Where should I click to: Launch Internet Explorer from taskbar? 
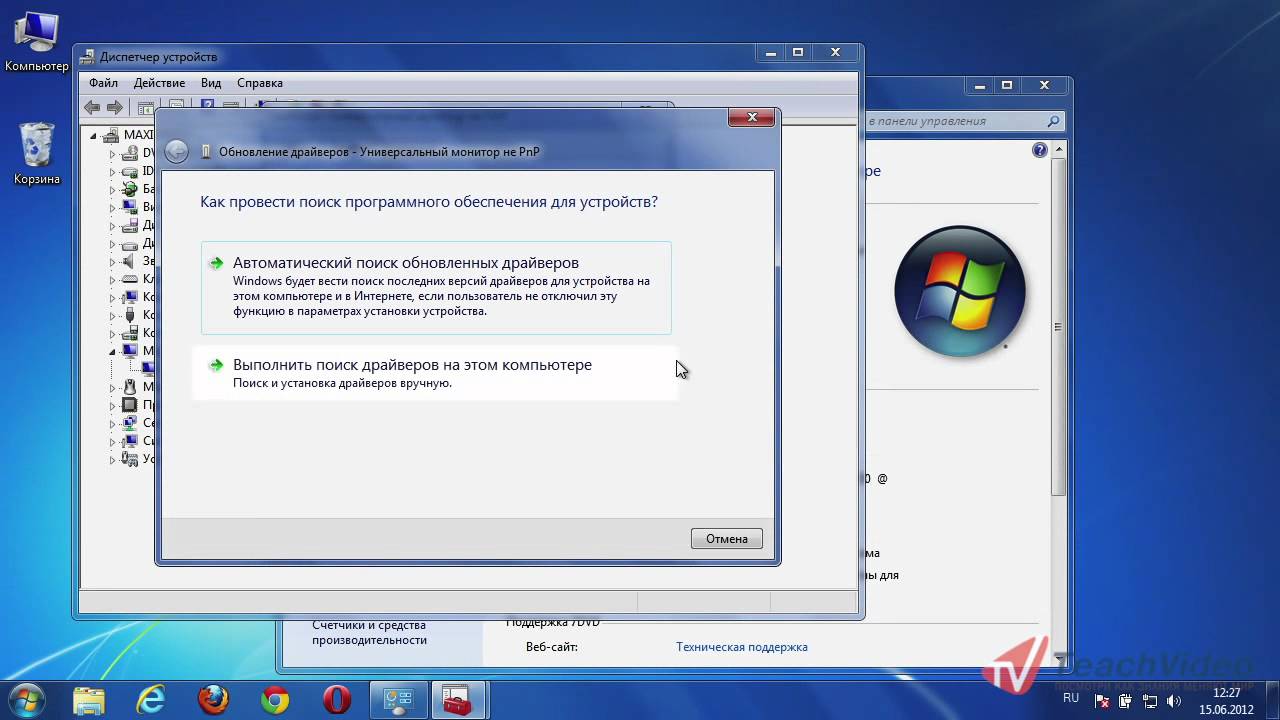pyautogui.click(x=151, y=700)
